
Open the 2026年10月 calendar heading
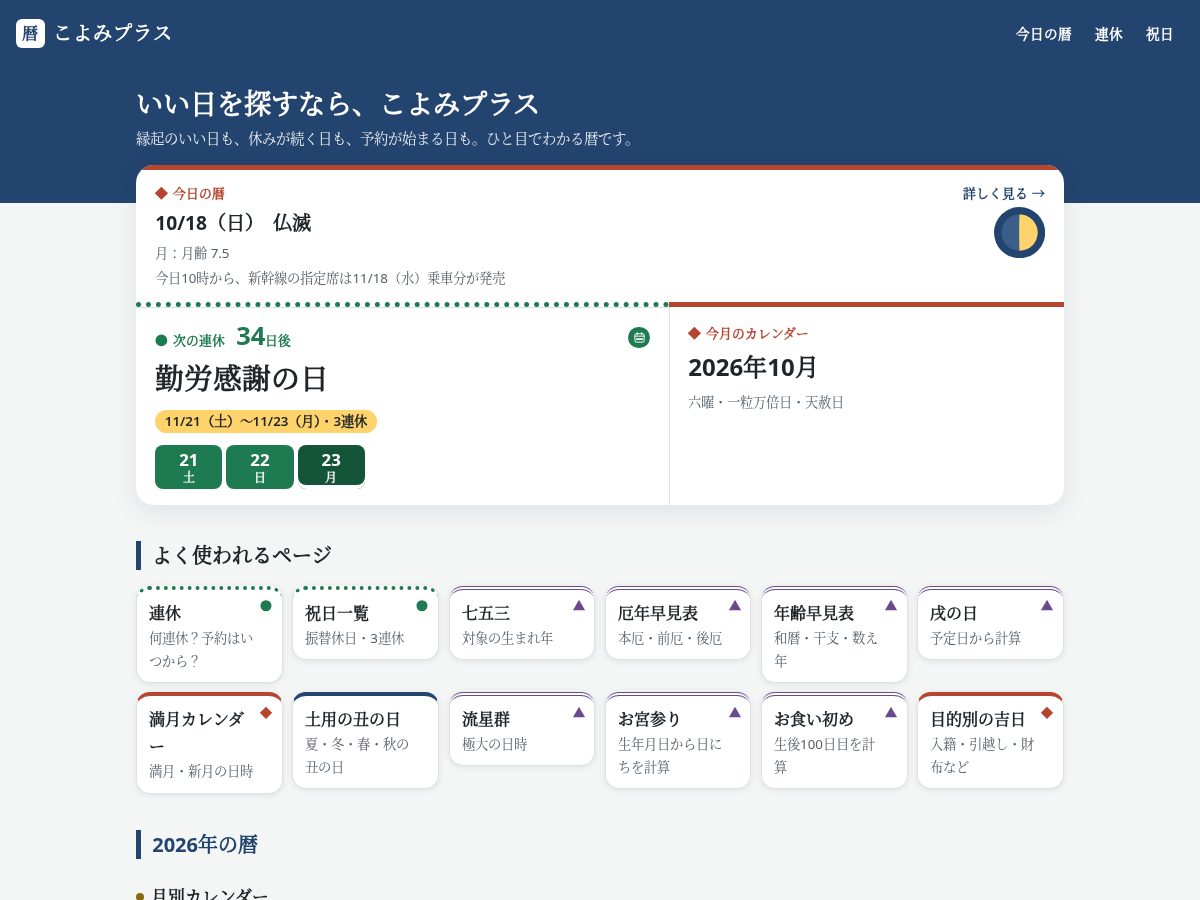point(753,367)
